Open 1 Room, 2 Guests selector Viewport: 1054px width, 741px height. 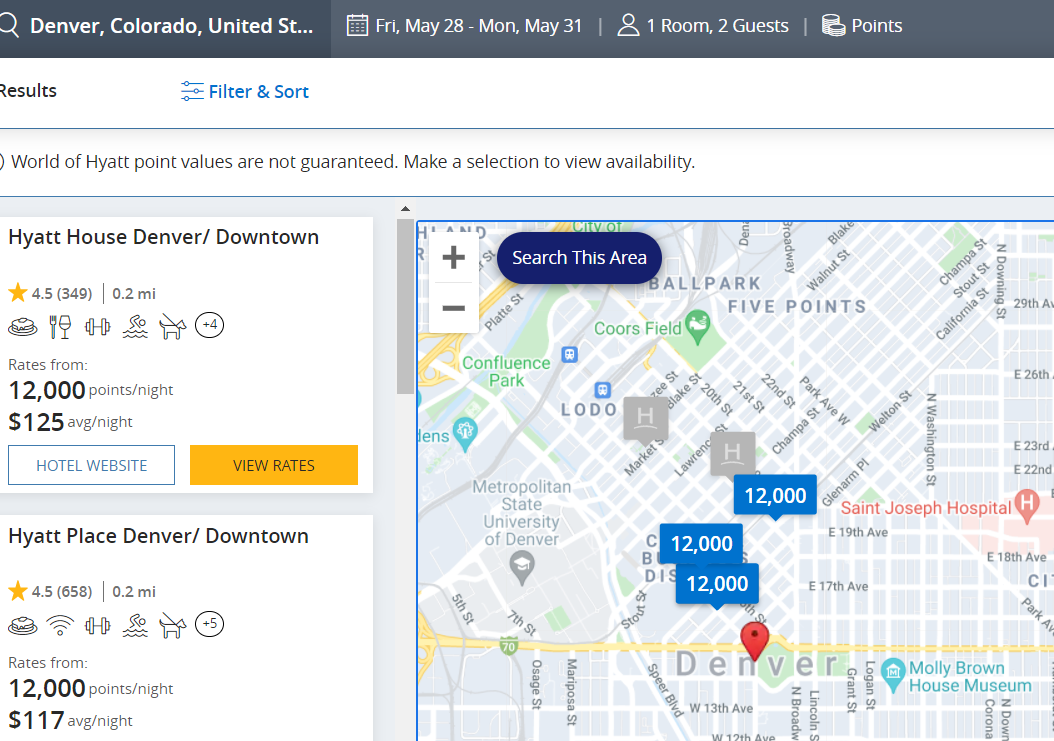click(717, 26)
